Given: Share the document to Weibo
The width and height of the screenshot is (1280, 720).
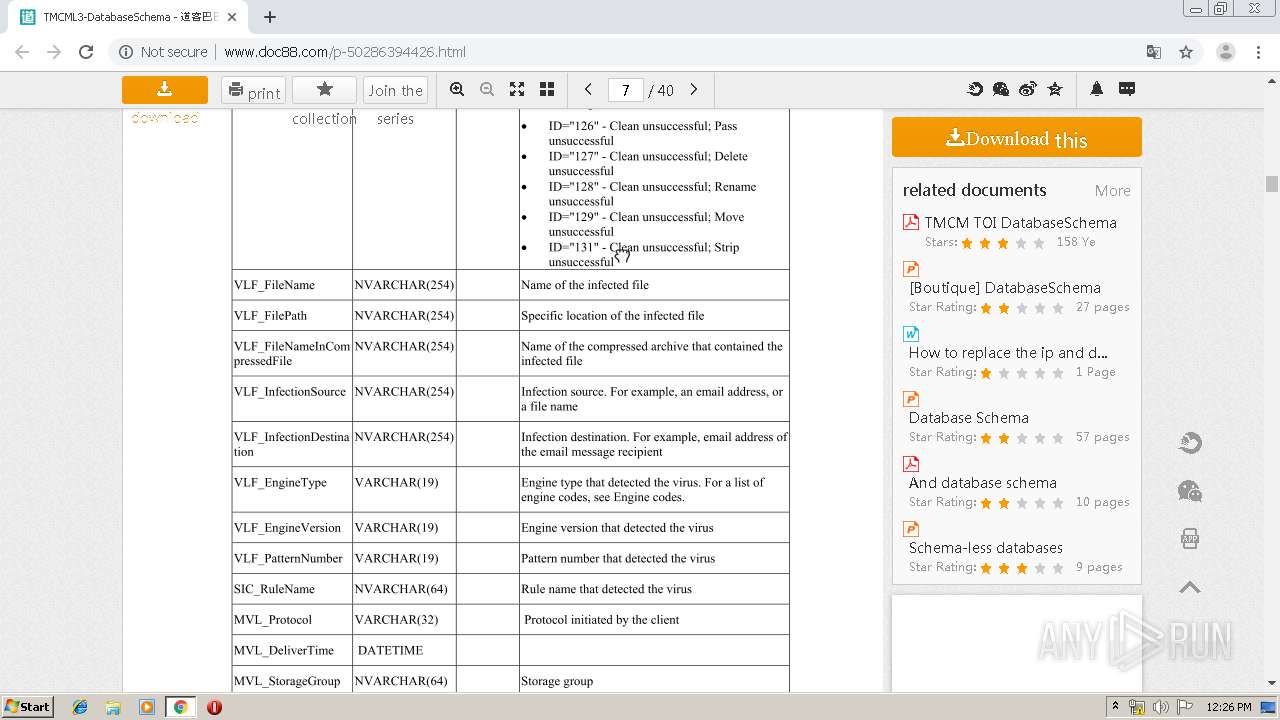Looking at the screenshot, I should click(1028, 89).
